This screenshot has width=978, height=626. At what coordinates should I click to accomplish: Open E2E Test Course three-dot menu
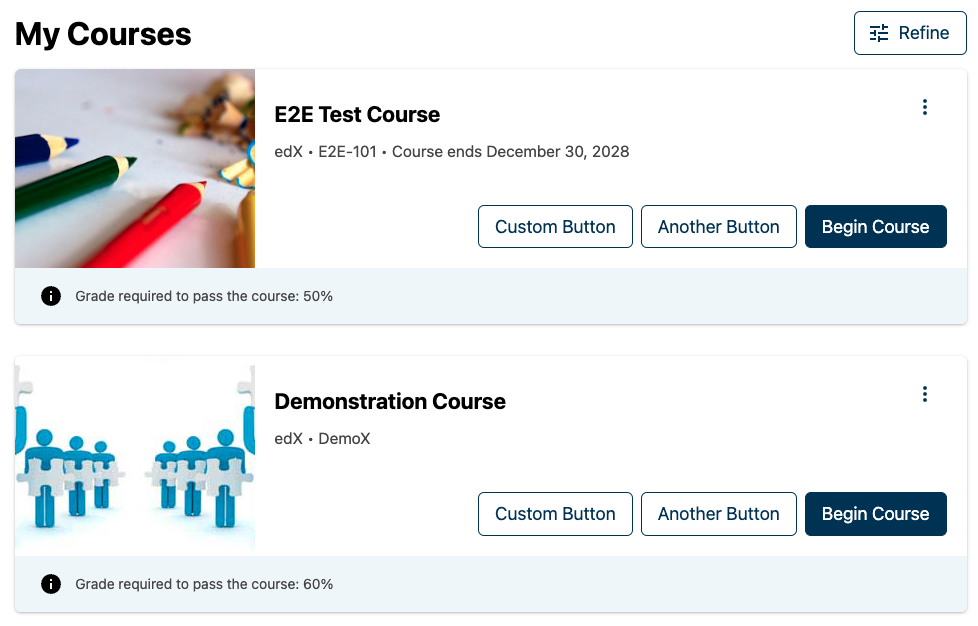tap(925, 107)
